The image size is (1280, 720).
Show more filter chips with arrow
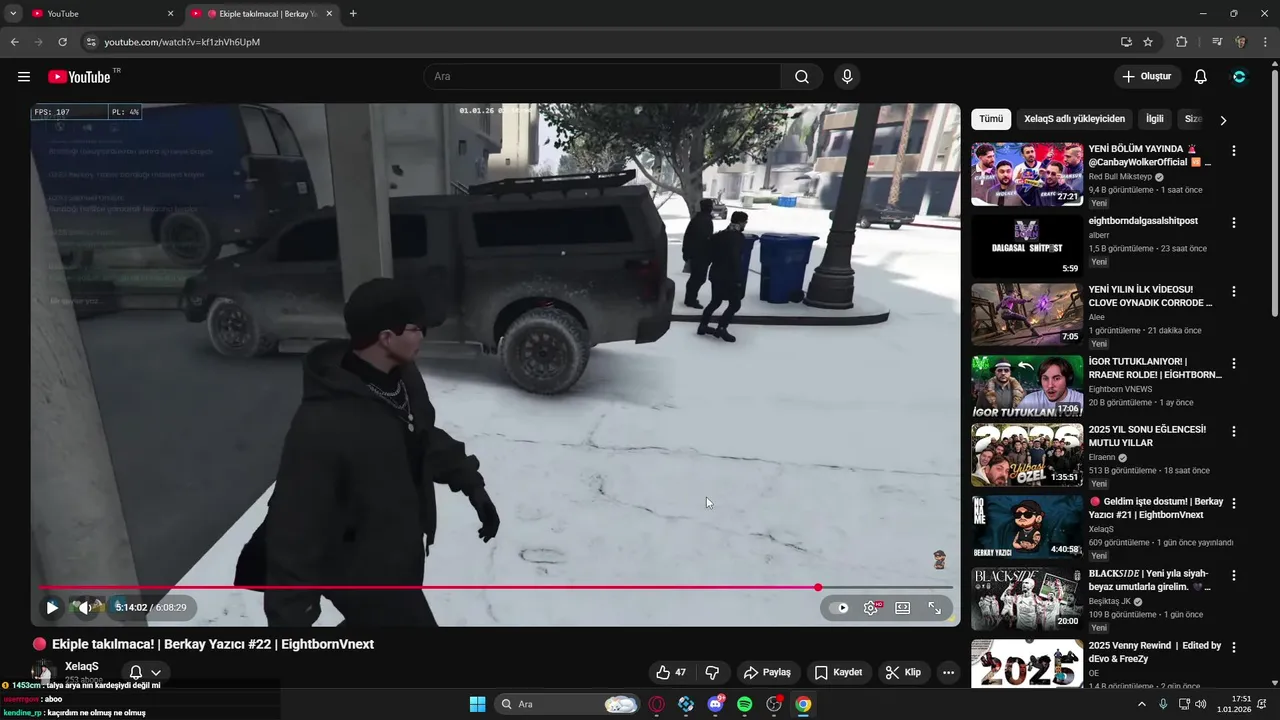coord(1222,120)
